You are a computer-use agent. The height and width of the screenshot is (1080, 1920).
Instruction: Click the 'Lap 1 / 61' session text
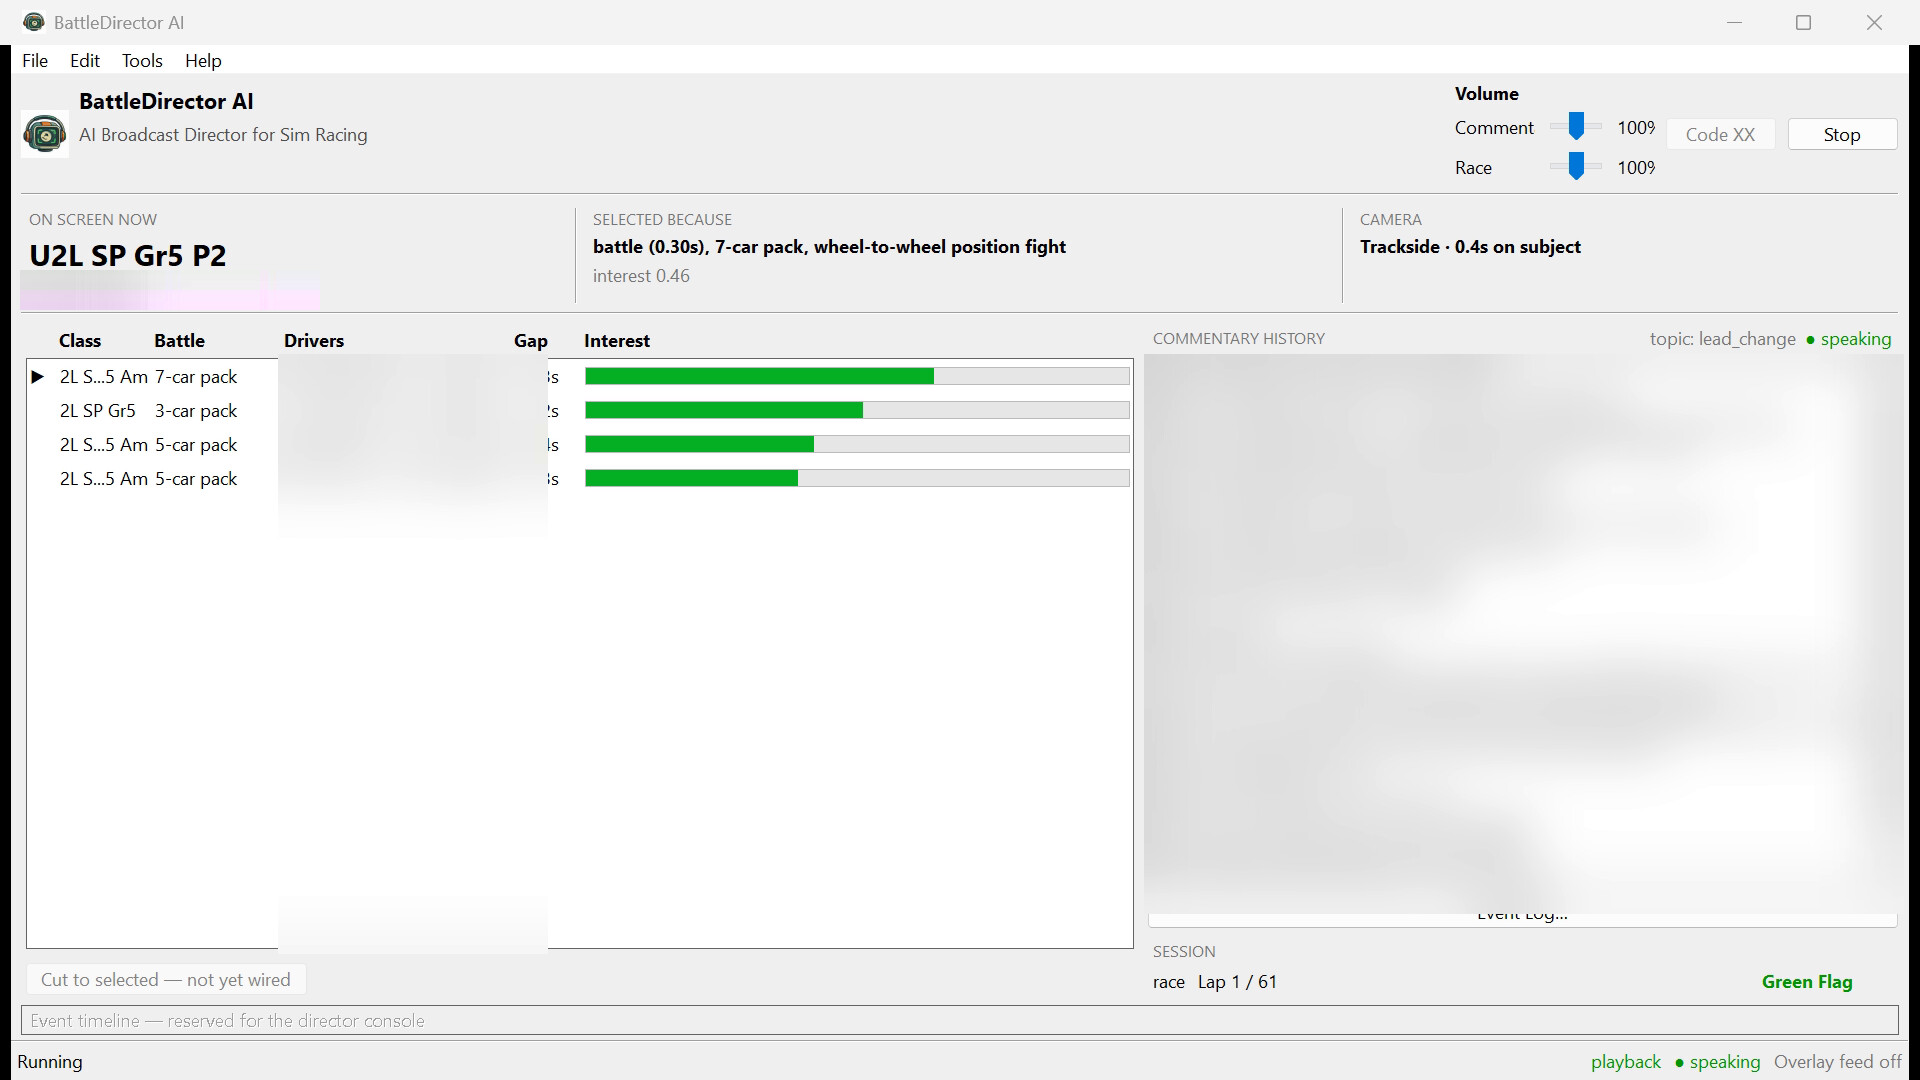(1237, 982)
